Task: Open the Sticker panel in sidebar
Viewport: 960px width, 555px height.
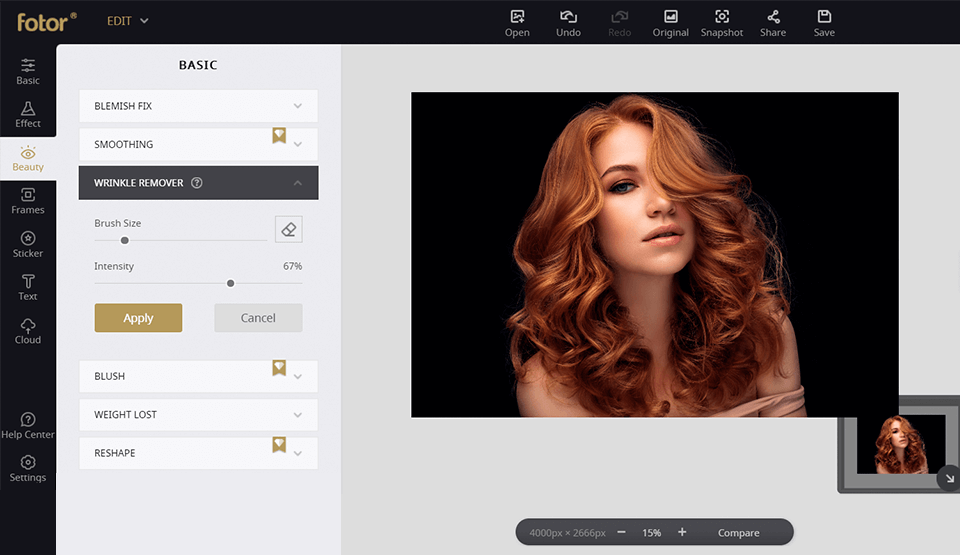Action: pos(28,244)
